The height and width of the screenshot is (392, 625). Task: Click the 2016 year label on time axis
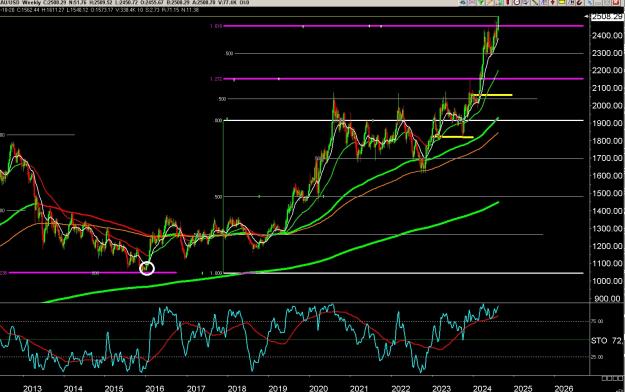coord(155,388)
